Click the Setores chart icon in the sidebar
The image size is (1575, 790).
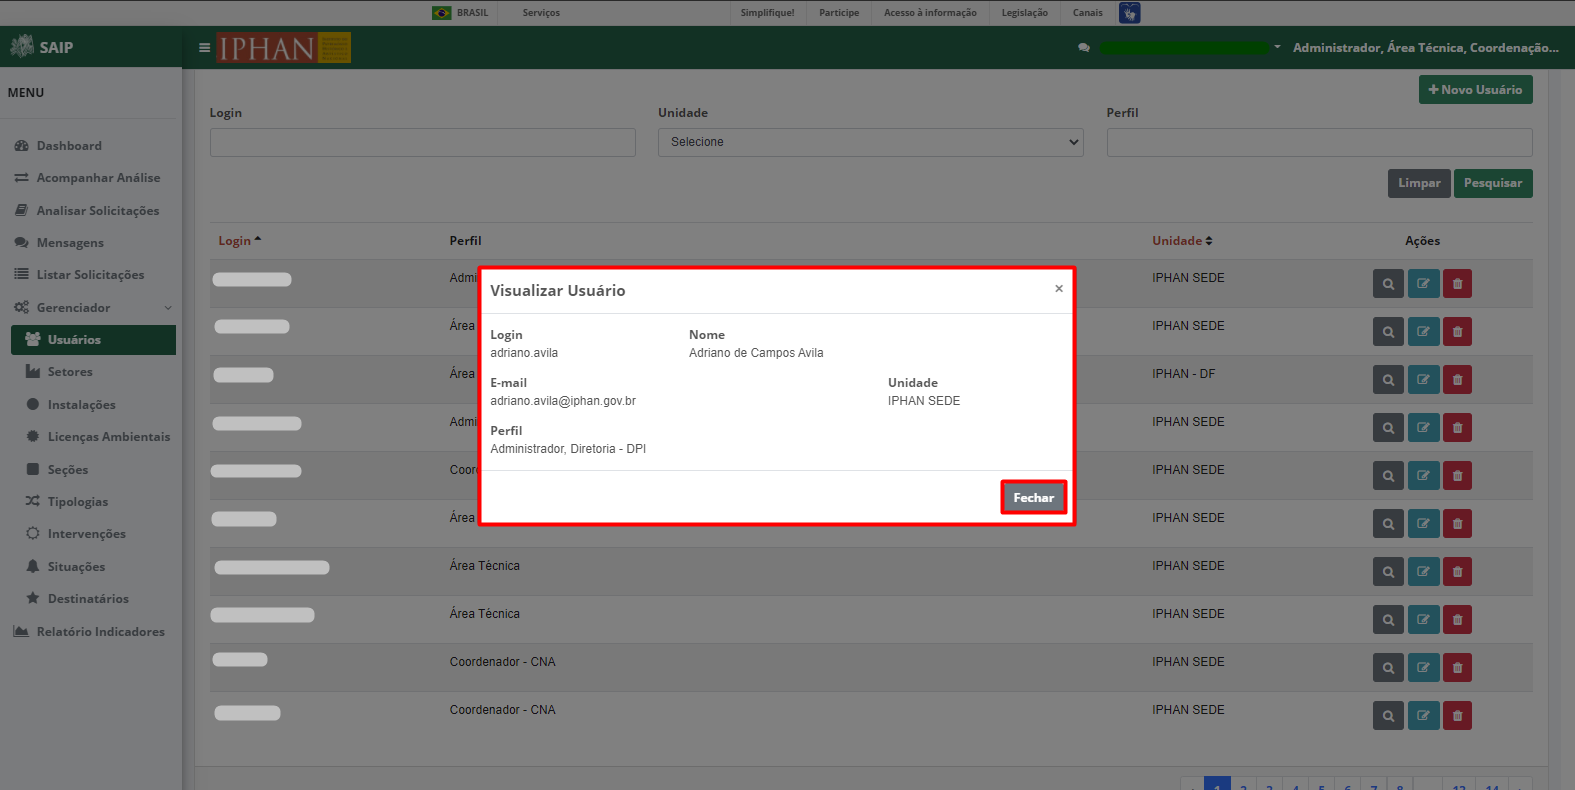[x=33, y=372]
